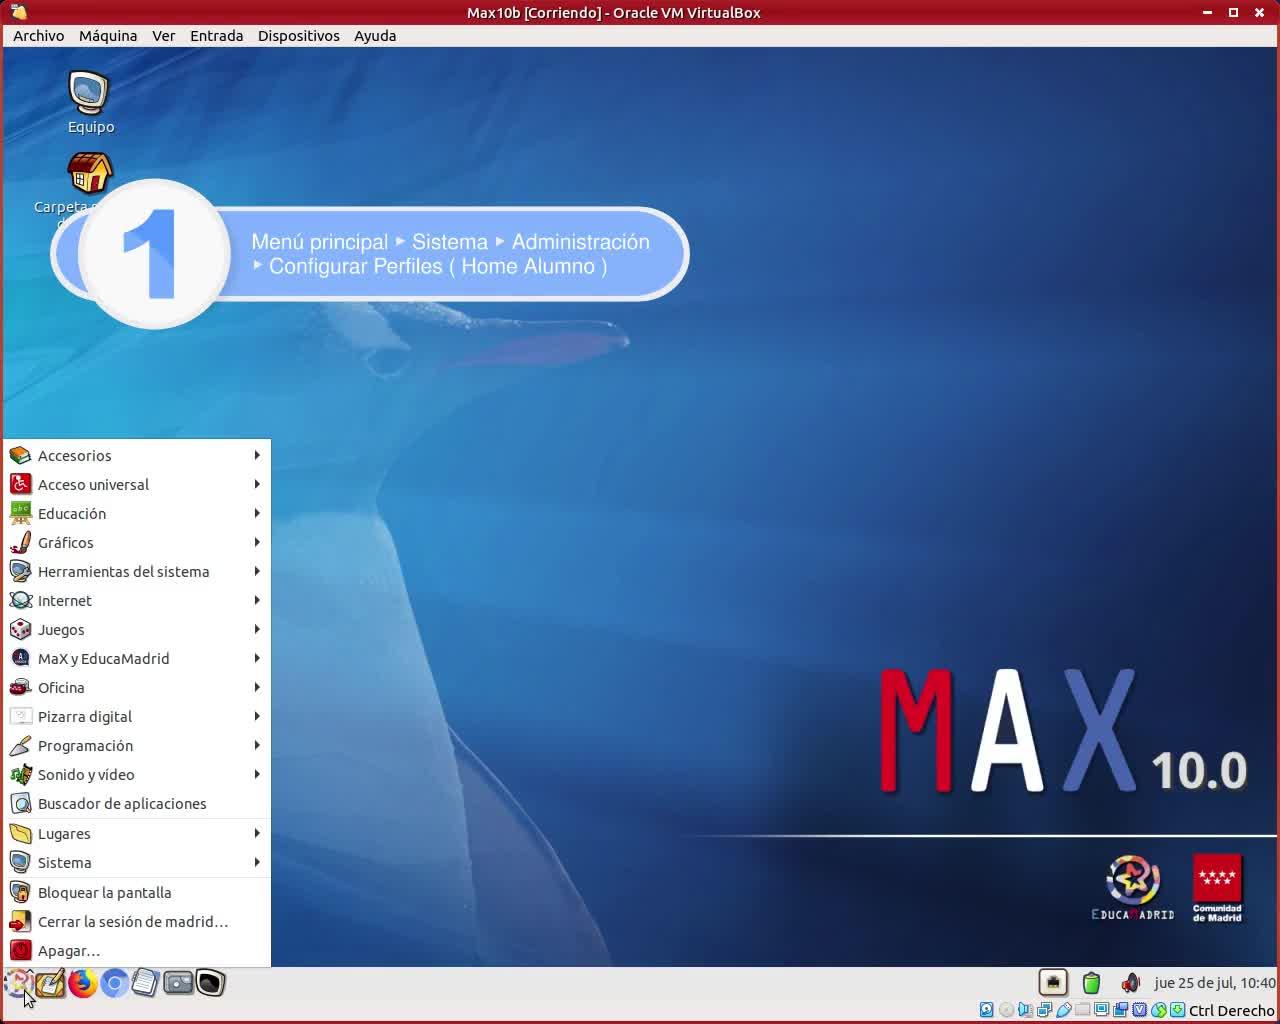The width and height of the screenshot is (1280, 1024).
Task: Click the VirtualBox USB status icon
Action: click(1063, 1010)
